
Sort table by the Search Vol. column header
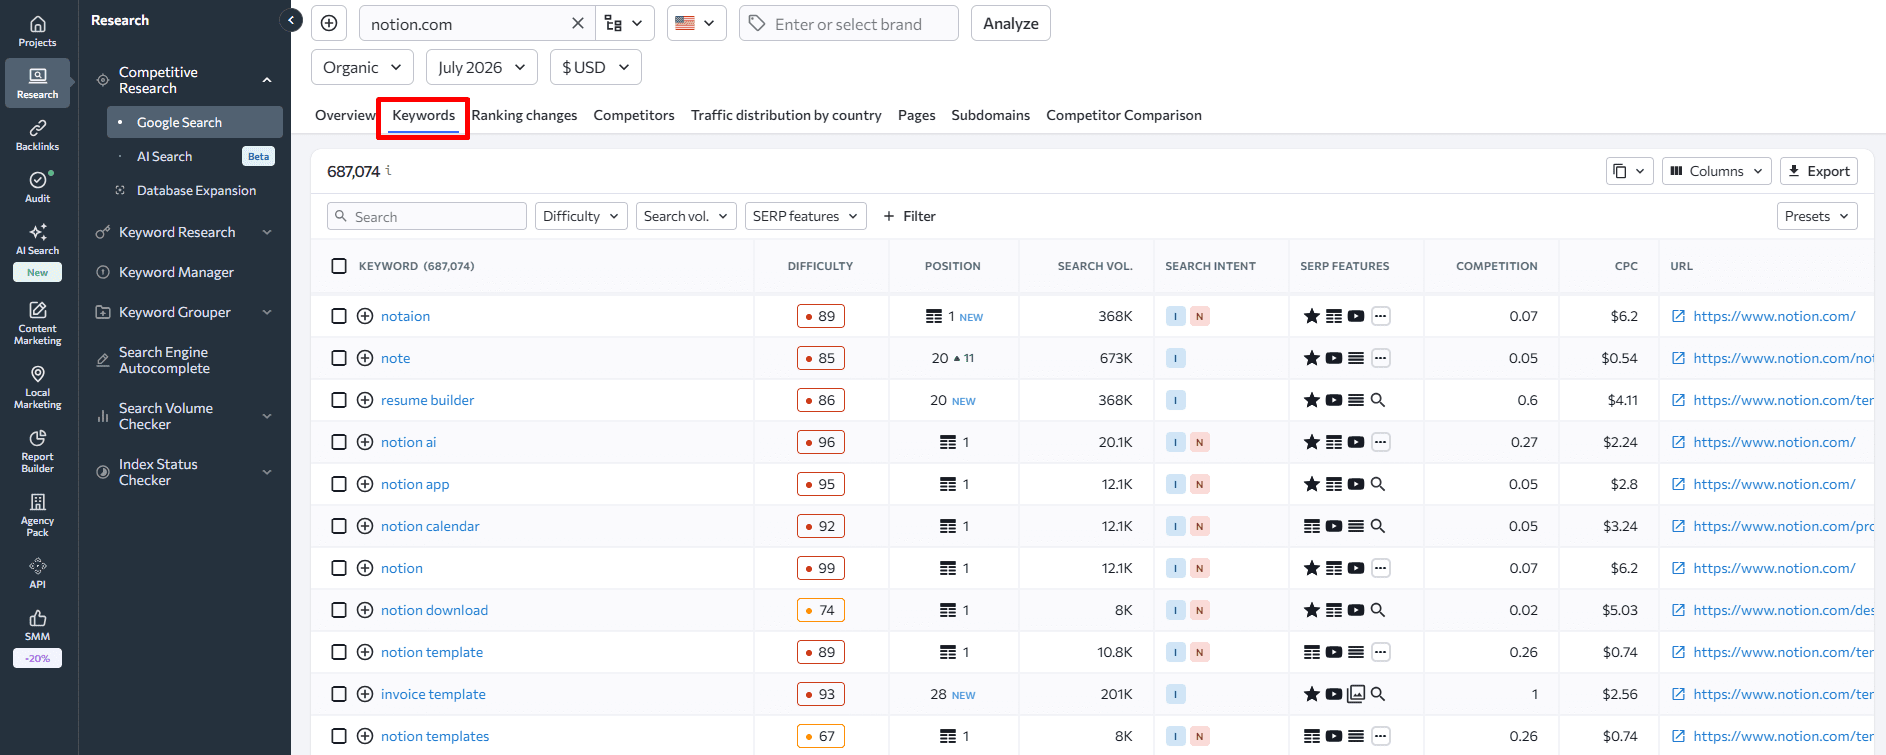click(1095, 266)
